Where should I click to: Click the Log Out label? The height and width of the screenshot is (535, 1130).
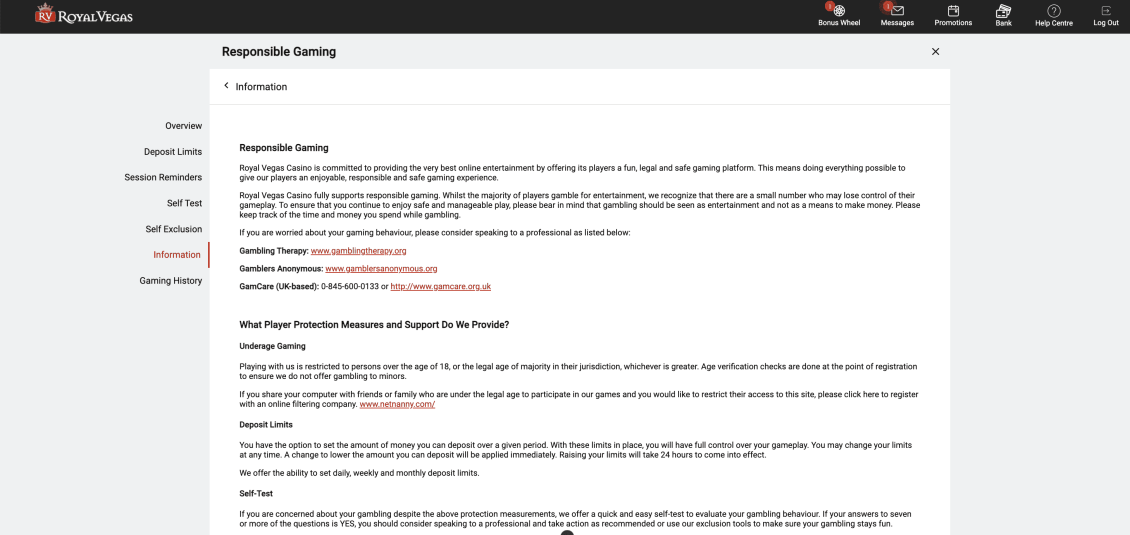point(1105,23)
